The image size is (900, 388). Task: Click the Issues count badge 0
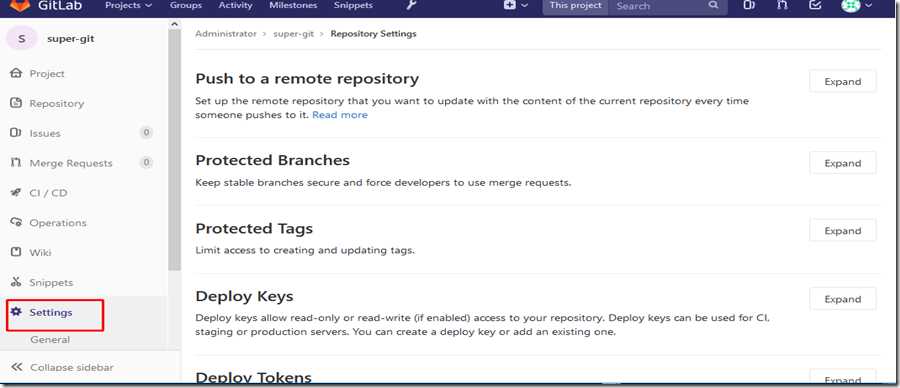pyautogui.click(x=146, y=133)
